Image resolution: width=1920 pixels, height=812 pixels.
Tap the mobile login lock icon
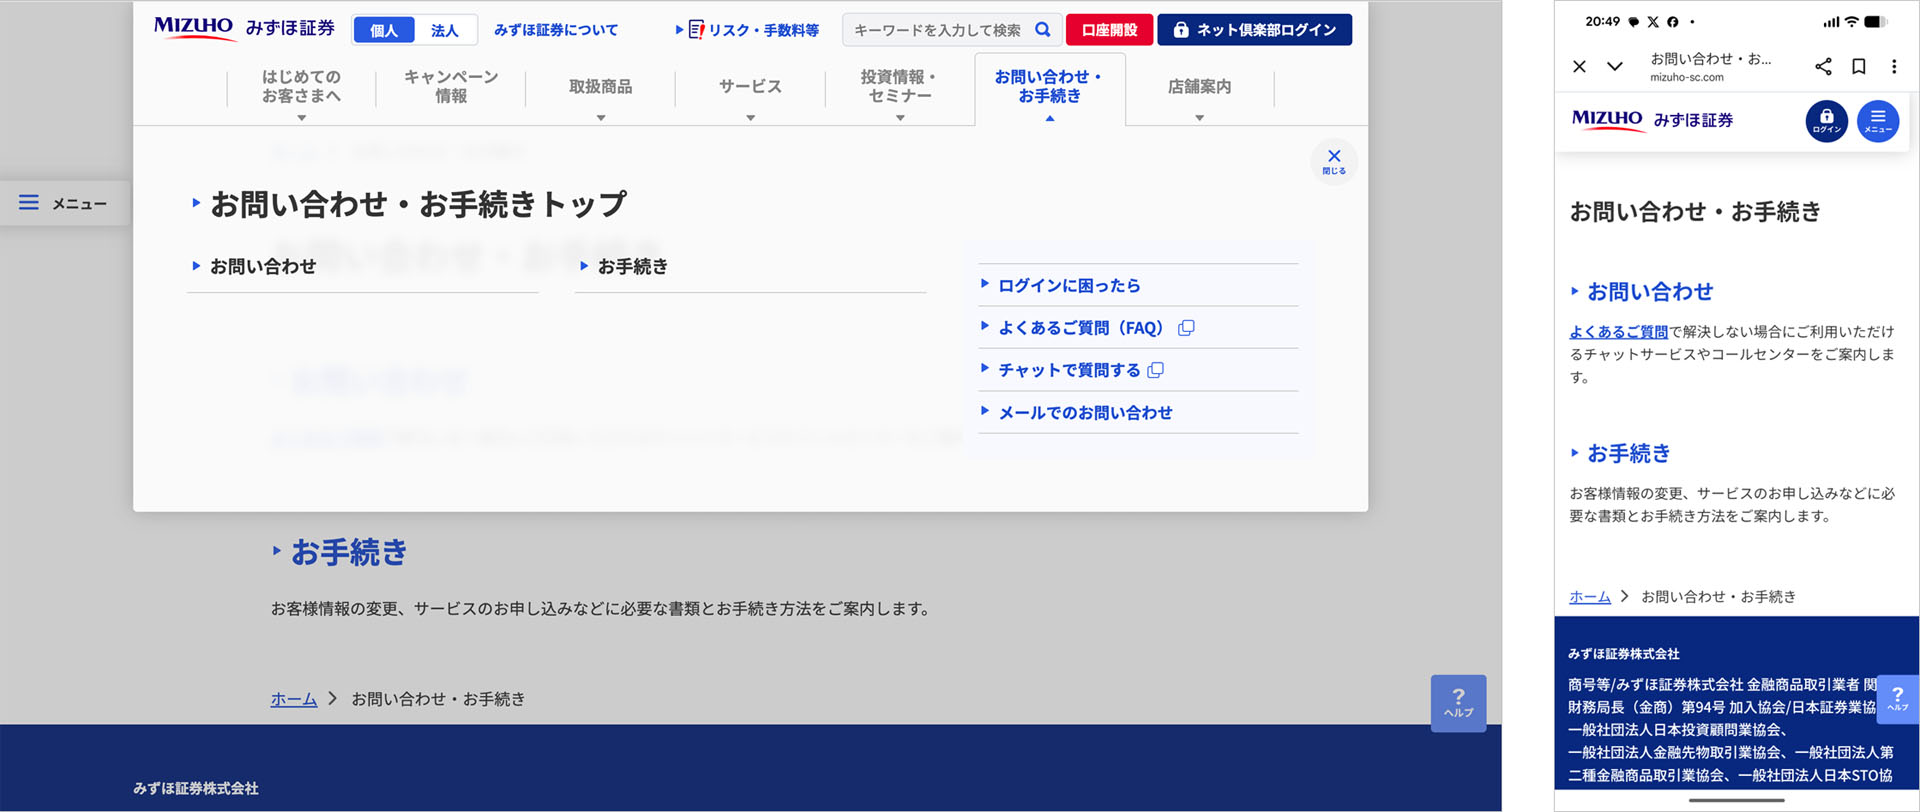coord(1826,121)
